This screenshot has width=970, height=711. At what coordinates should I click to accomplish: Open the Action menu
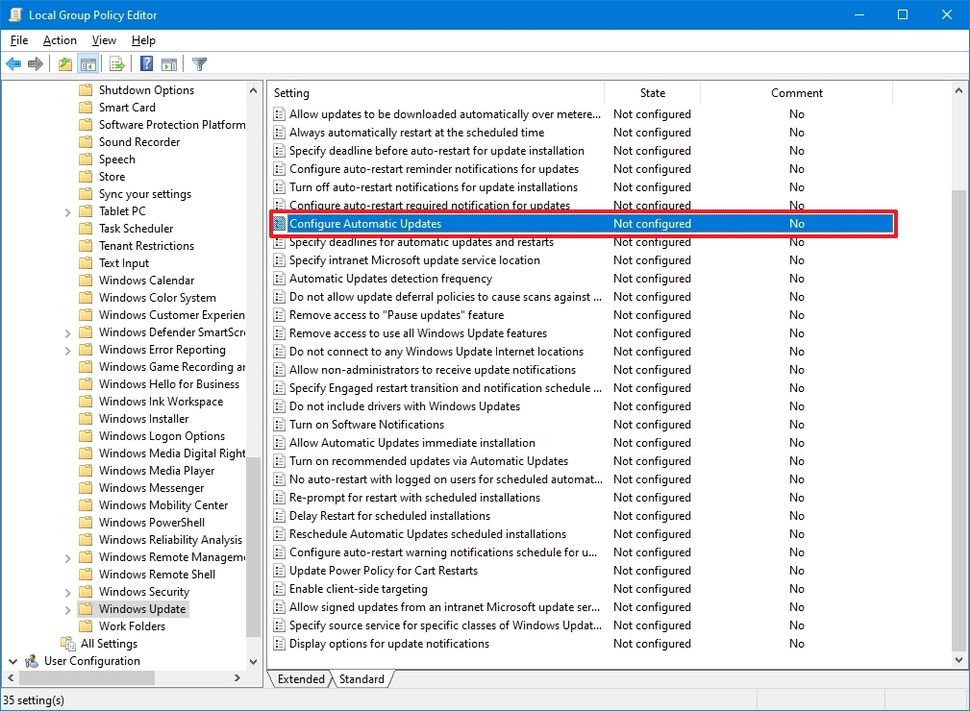click(x=59, y=40)
